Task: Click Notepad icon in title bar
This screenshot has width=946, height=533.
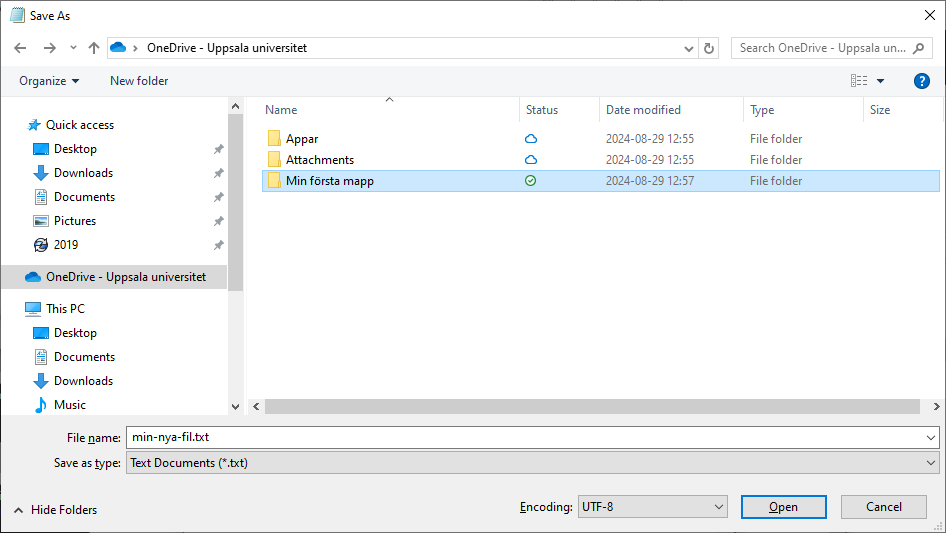Action: pyautogui.click(x=17, y=15)
